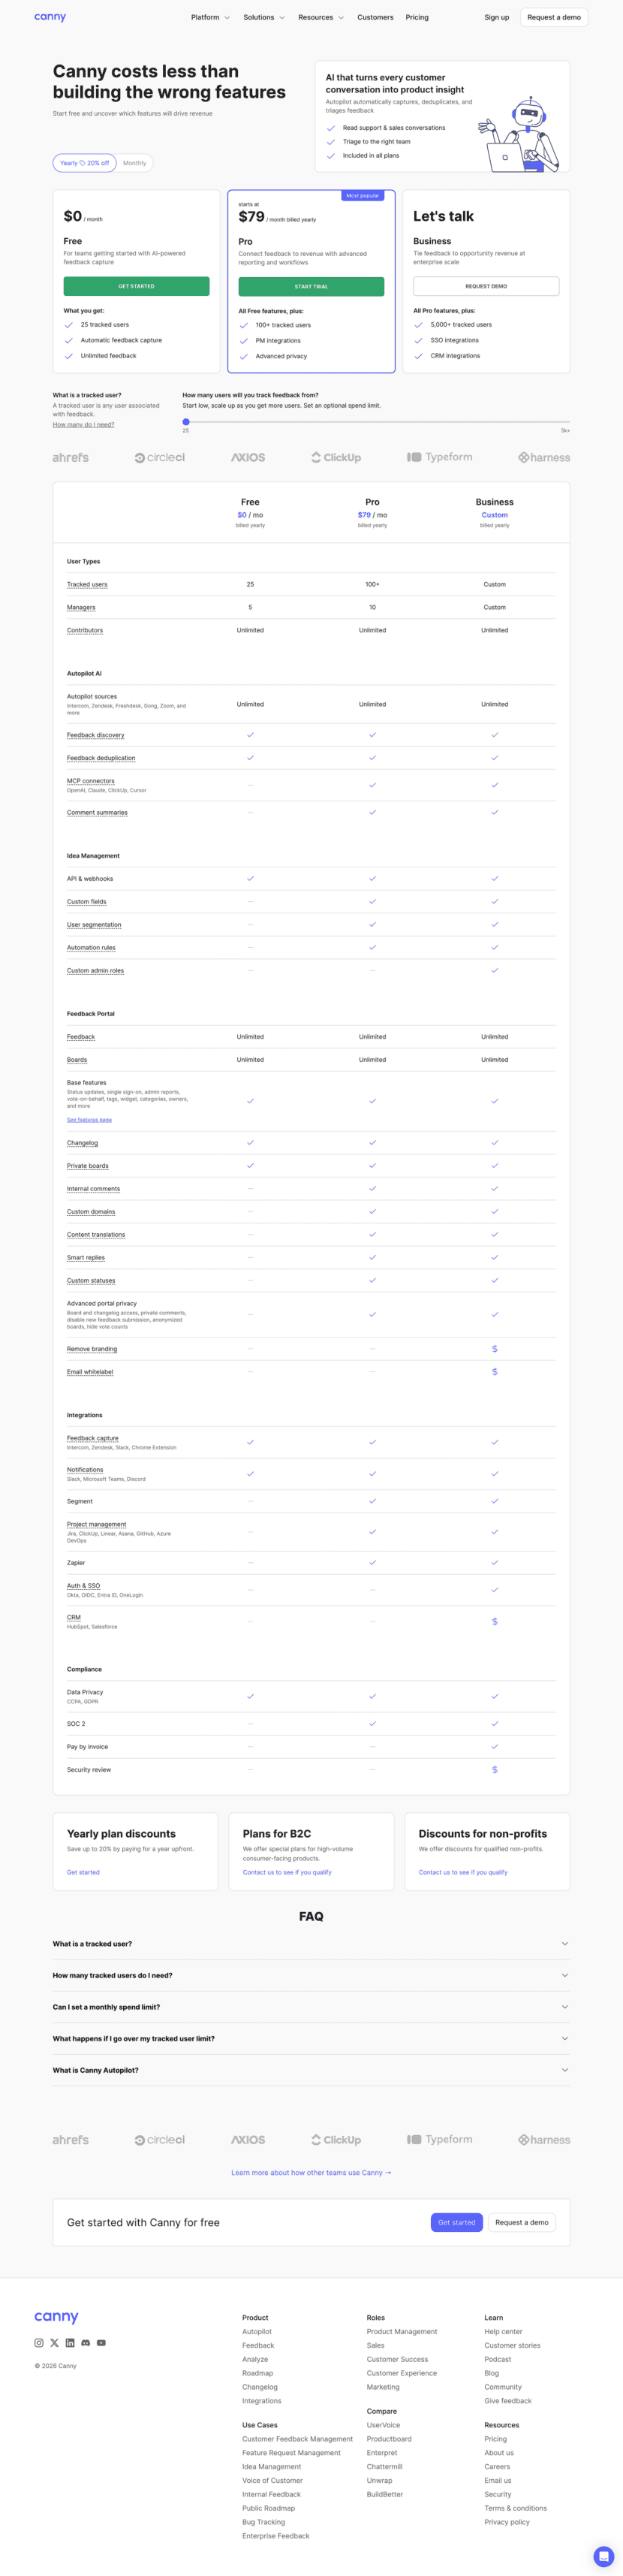The image size is (623, 2576).
Task: Expand FAQ about exceeding tracked user limit
Action: coord(311,2039)
